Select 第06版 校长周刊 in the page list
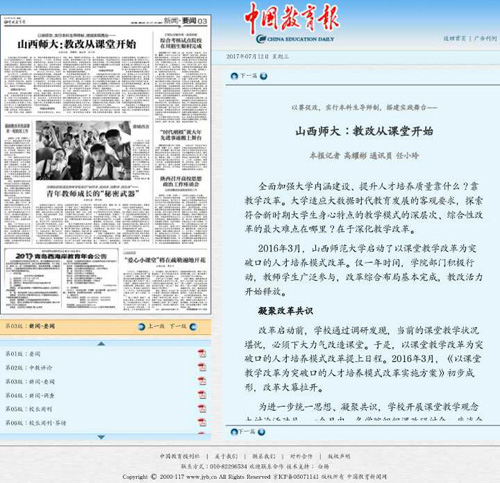The width and height of the screenshot is (500, 483). coord(36,423)
